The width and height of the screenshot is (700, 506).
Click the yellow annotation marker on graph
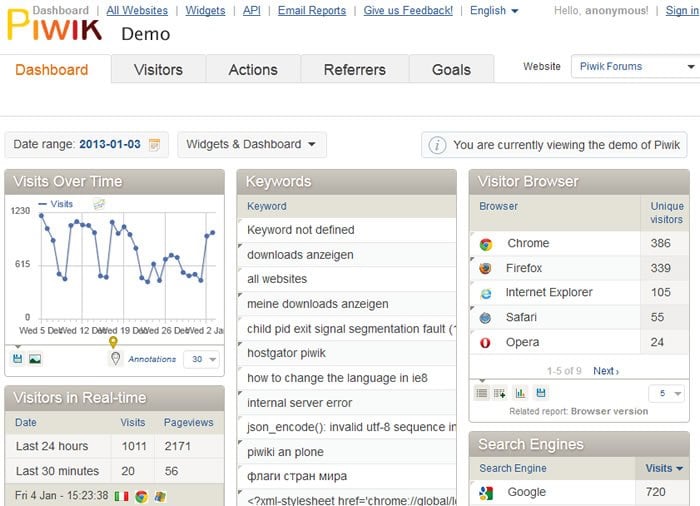[x=113, y=342]
